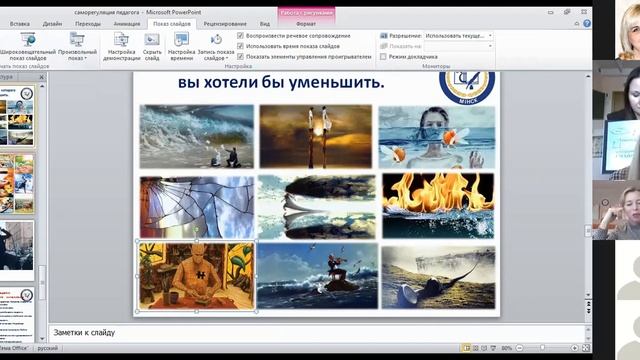Select the fourth slide thumbnail with red text
This screenshot has height=360, width=640.
pos(17,315)
